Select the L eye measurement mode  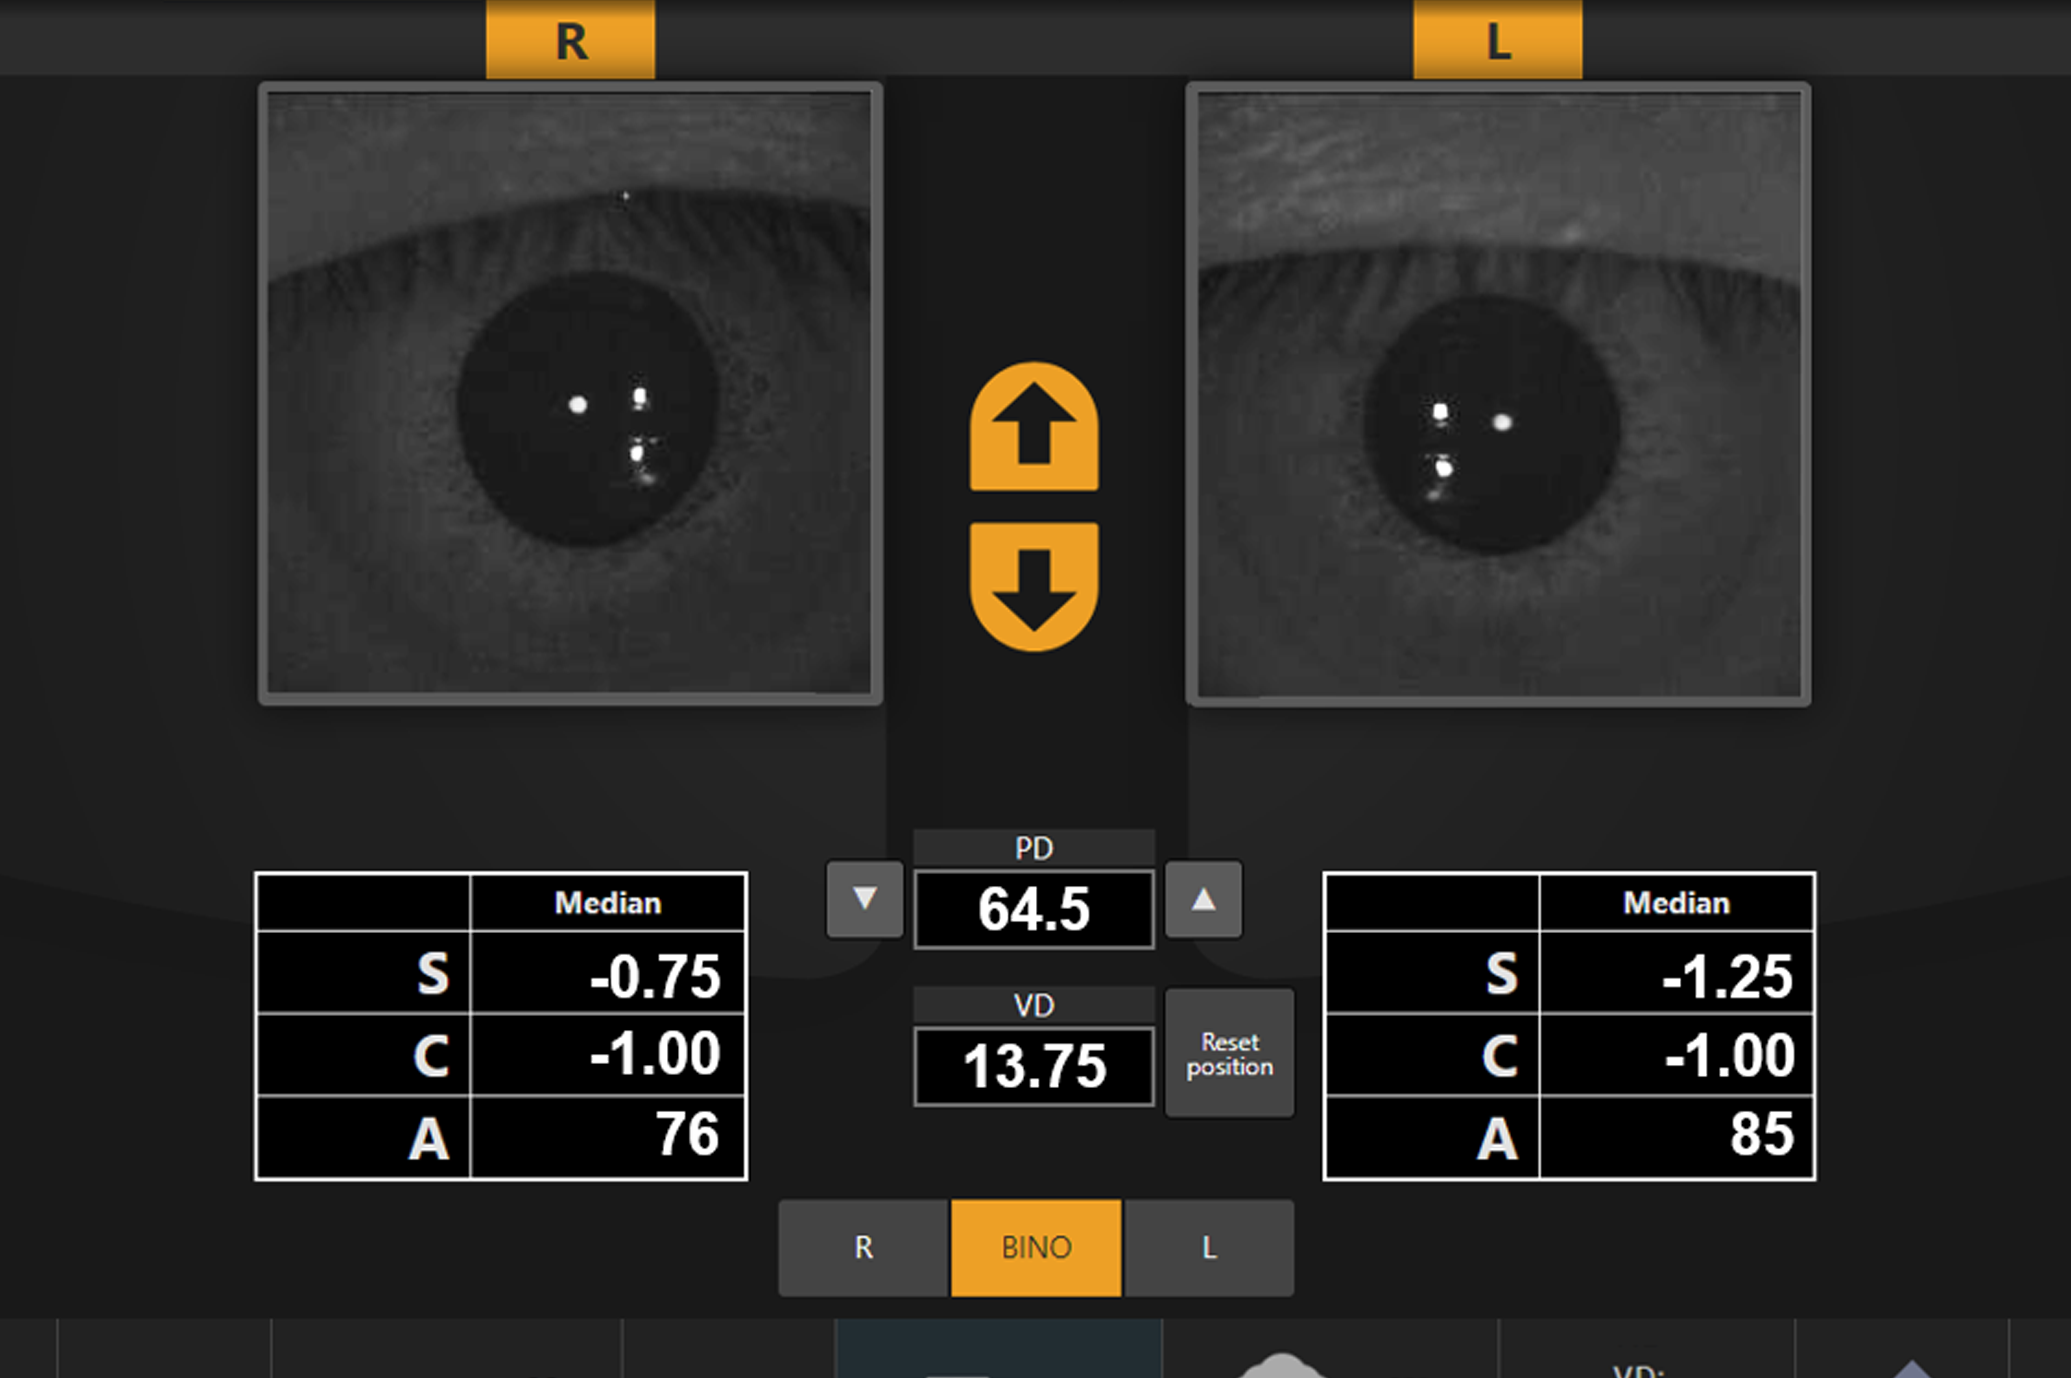pos(1209,1247)
